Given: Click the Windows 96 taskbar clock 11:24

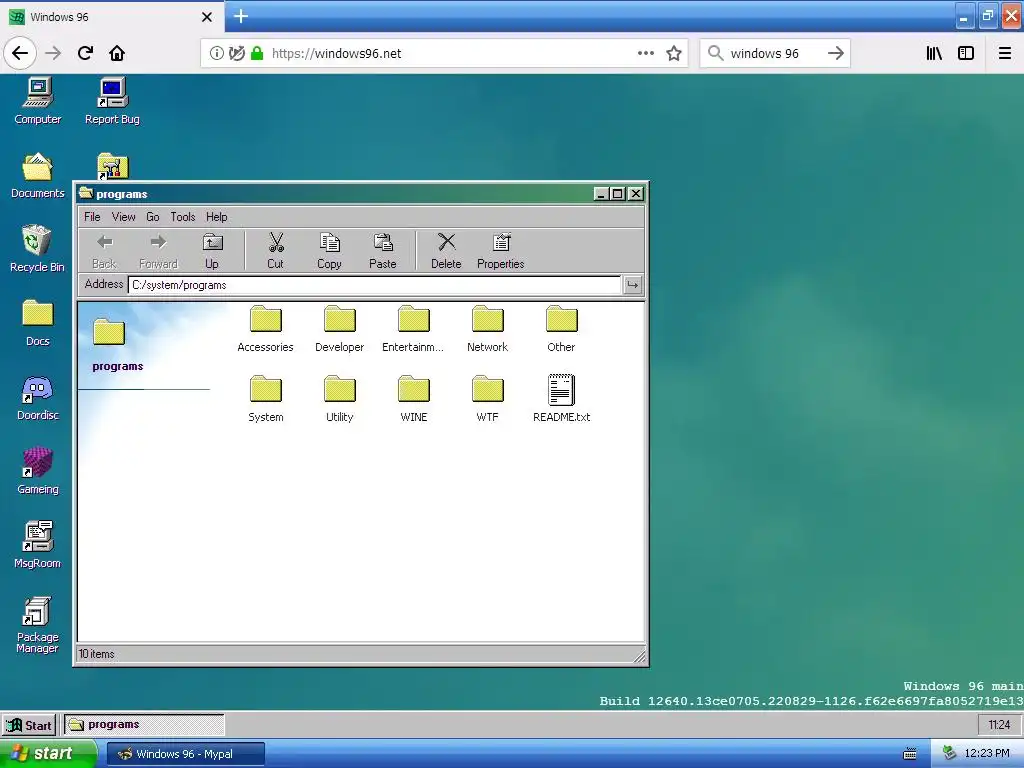Looking at the screenshot, I should coord(999,725).
